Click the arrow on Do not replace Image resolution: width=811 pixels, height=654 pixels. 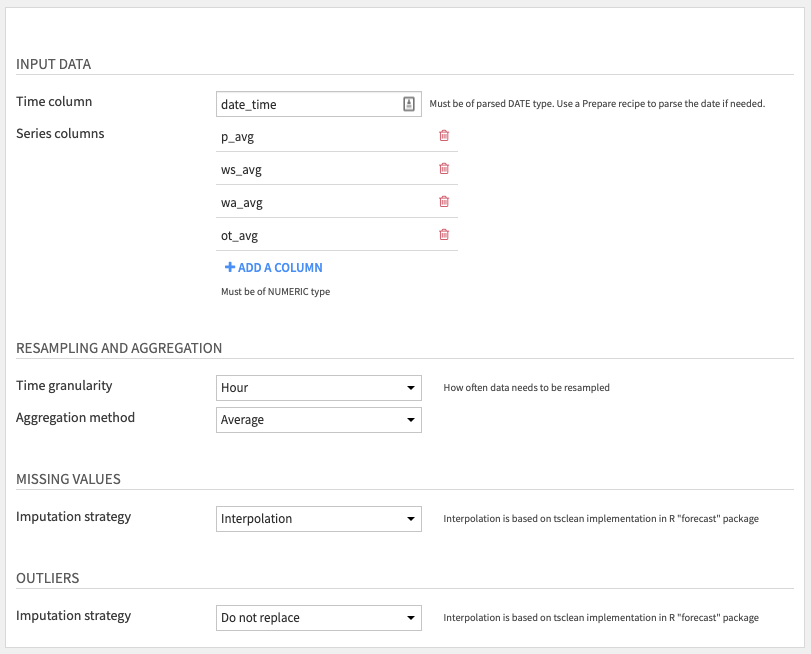[x=411, y=618]
